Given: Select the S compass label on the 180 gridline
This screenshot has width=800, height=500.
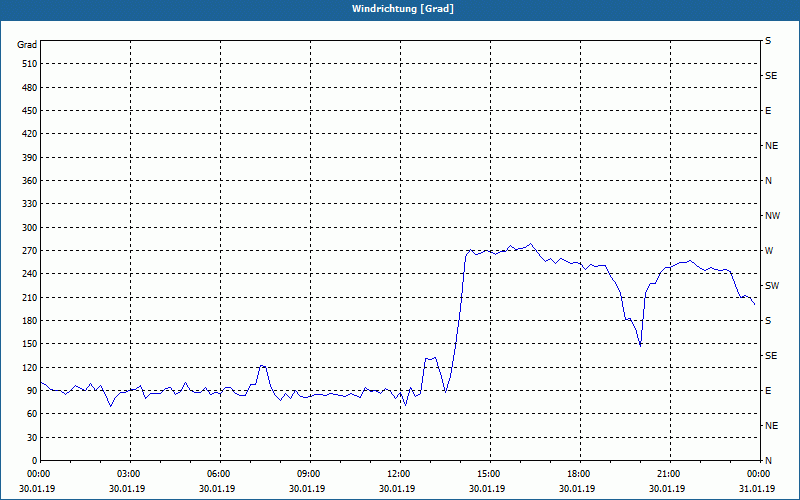Looking at the screenshot, I should tap(768, 321).
